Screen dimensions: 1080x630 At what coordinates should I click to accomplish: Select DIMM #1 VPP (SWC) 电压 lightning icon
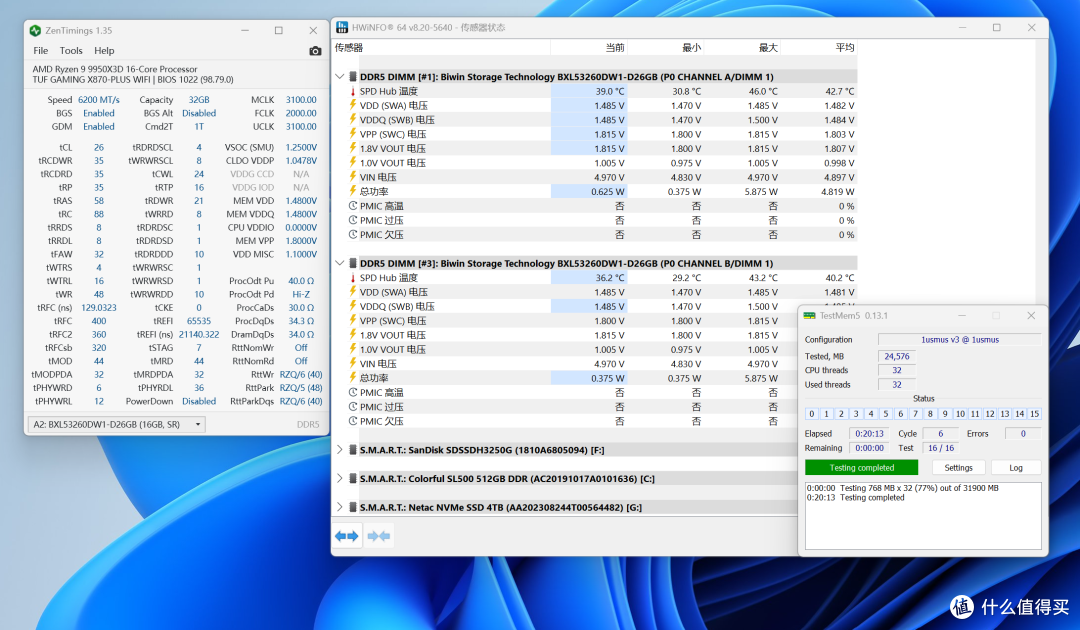(353, 134)
